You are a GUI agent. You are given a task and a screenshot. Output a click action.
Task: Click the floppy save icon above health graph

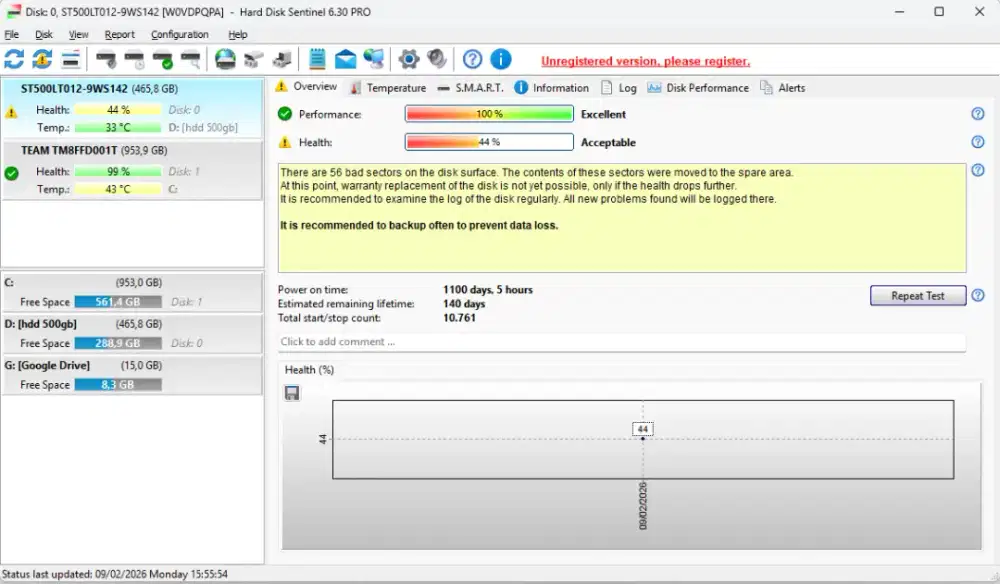(292, 393)
